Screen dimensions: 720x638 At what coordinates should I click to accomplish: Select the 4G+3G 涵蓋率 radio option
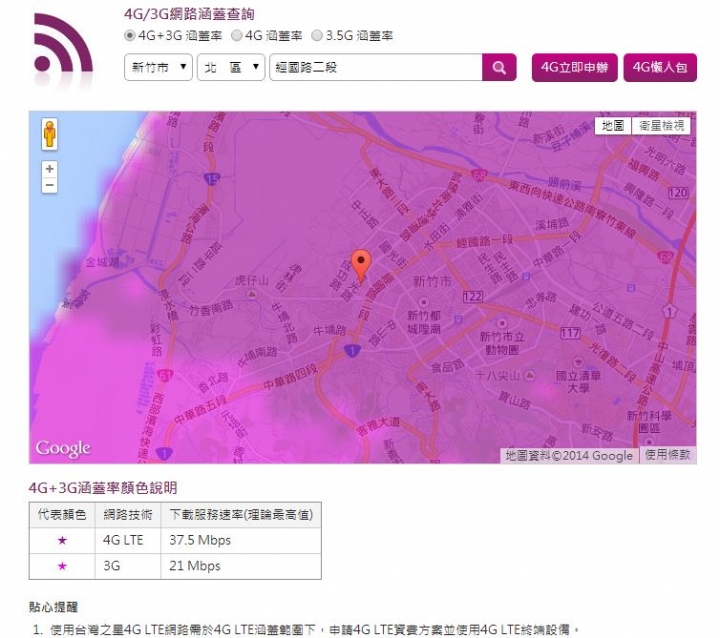point(129,35)
